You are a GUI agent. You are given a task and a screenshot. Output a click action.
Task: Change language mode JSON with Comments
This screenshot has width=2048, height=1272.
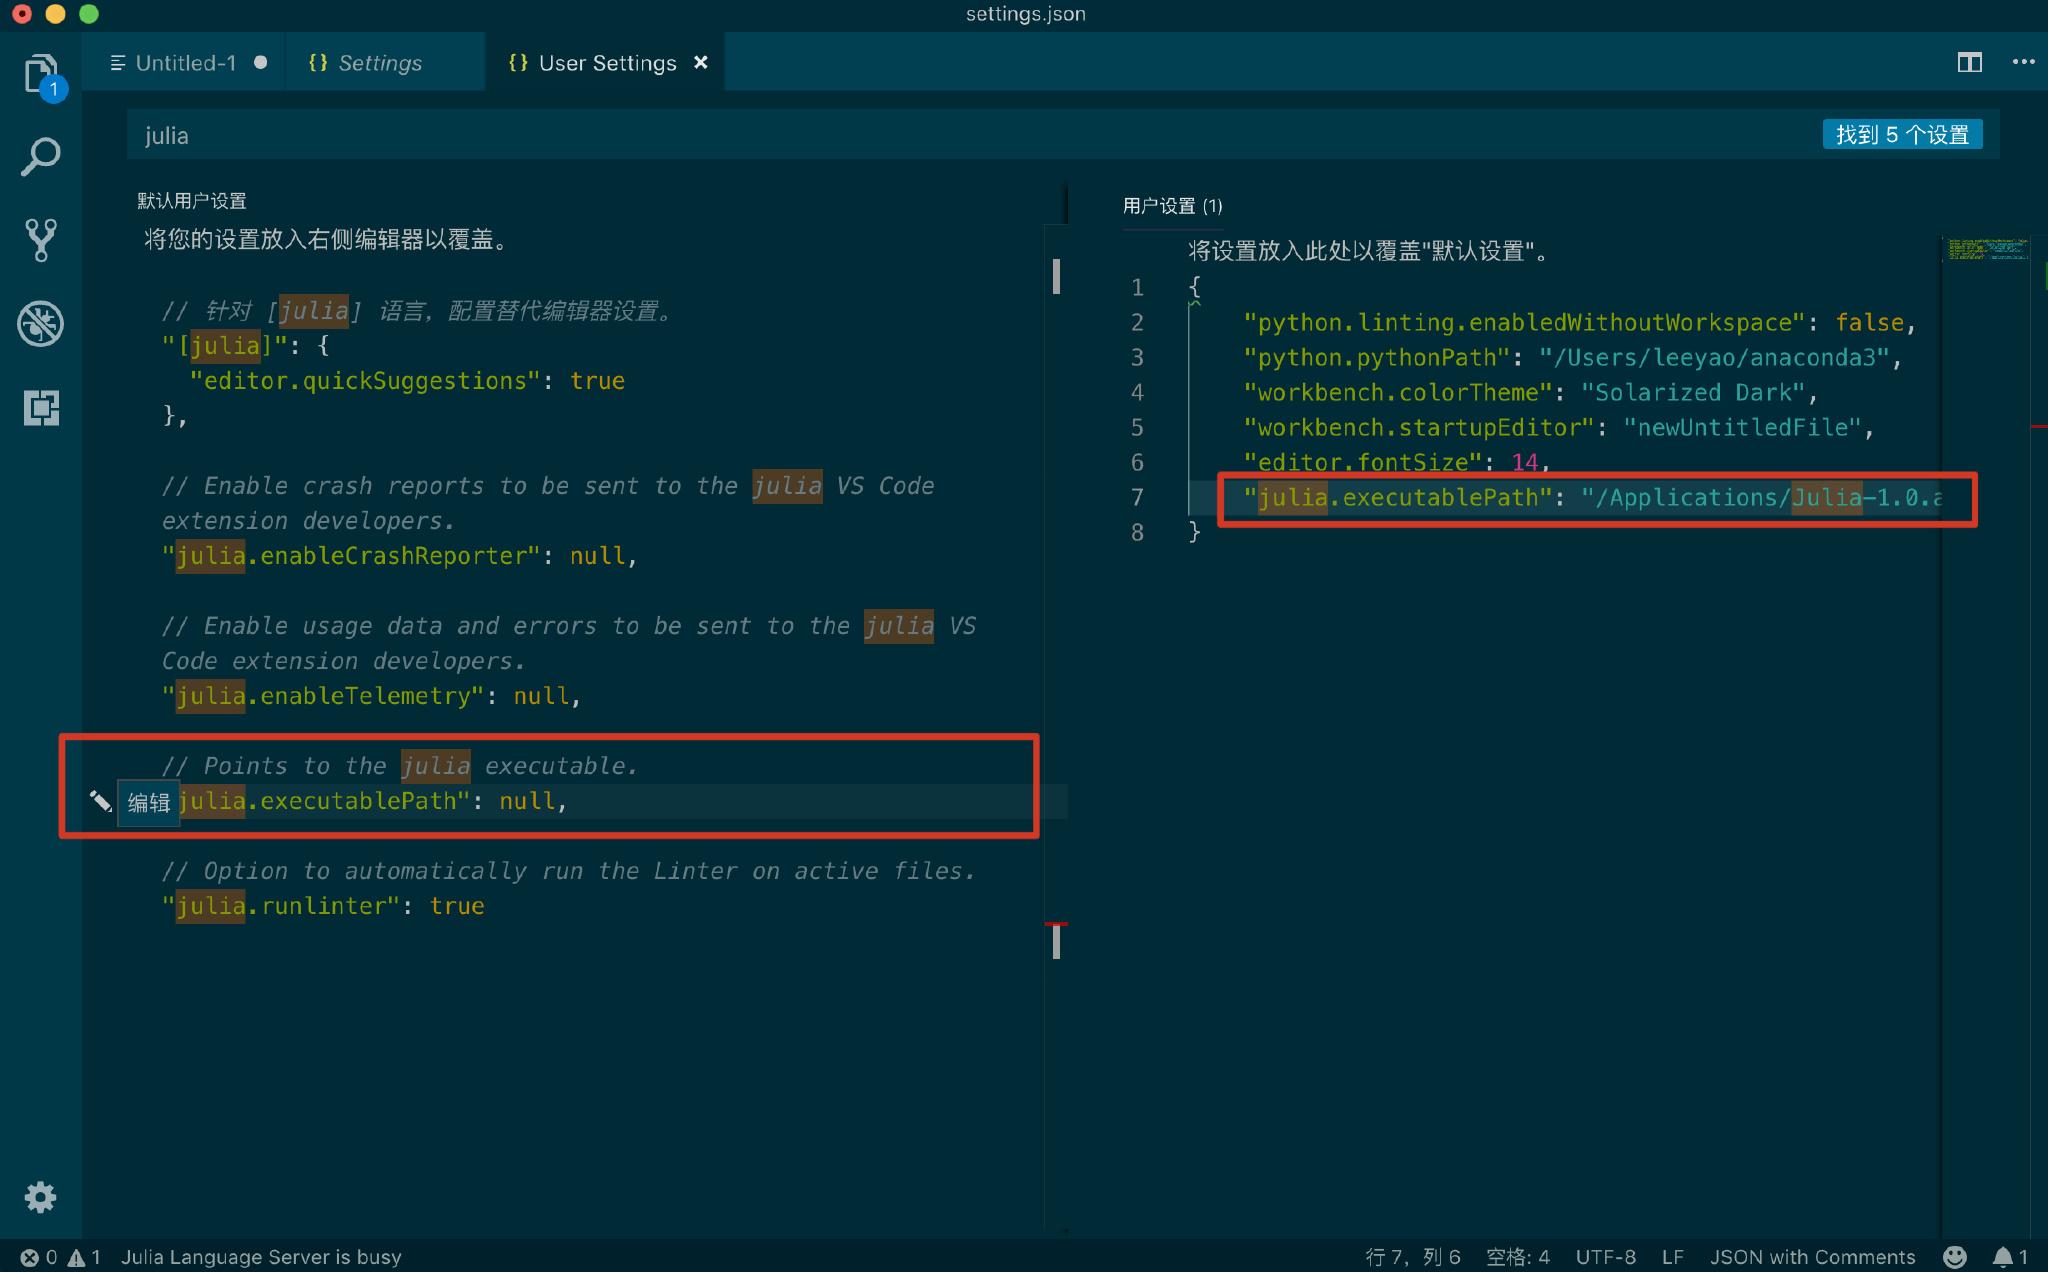click(x=1812, y=1257)
